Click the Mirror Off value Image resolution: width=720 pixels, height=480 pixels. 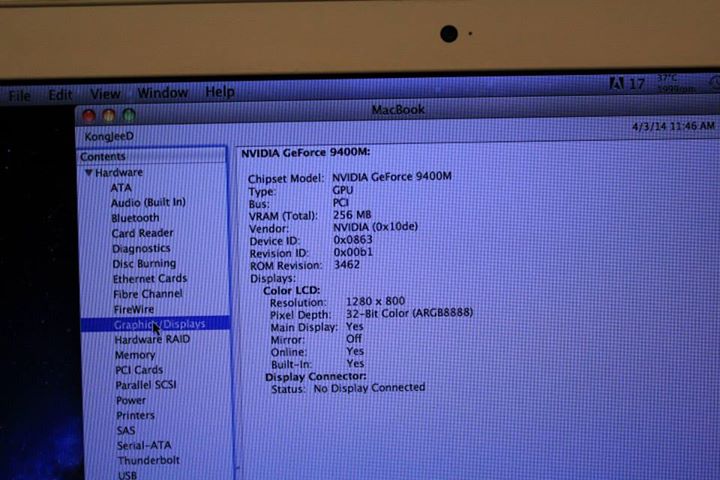(x=354, y=339)
